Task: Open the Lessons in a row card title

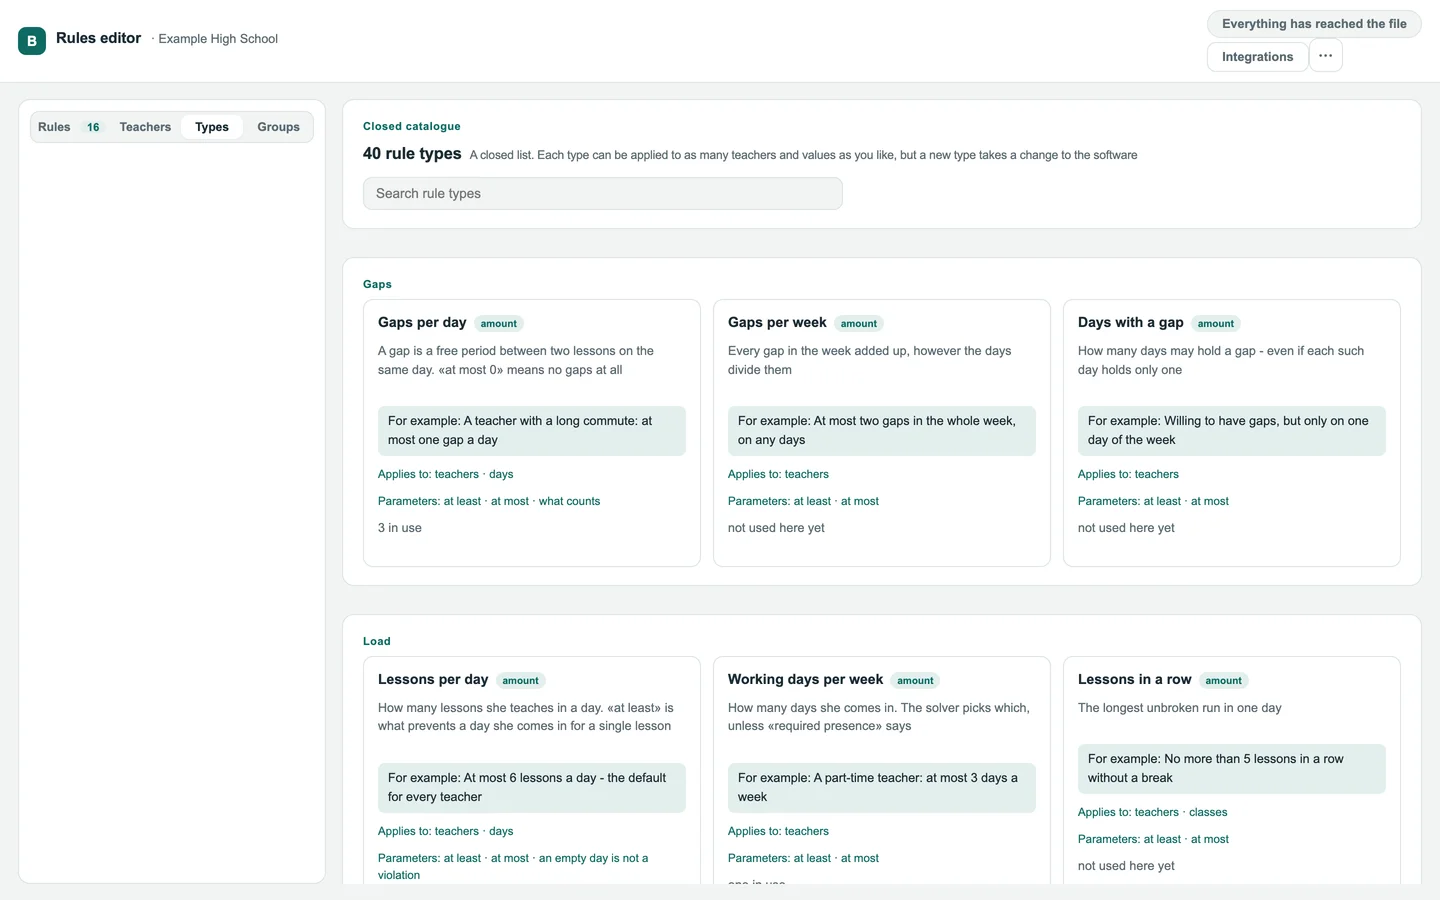Action: 1135,679
